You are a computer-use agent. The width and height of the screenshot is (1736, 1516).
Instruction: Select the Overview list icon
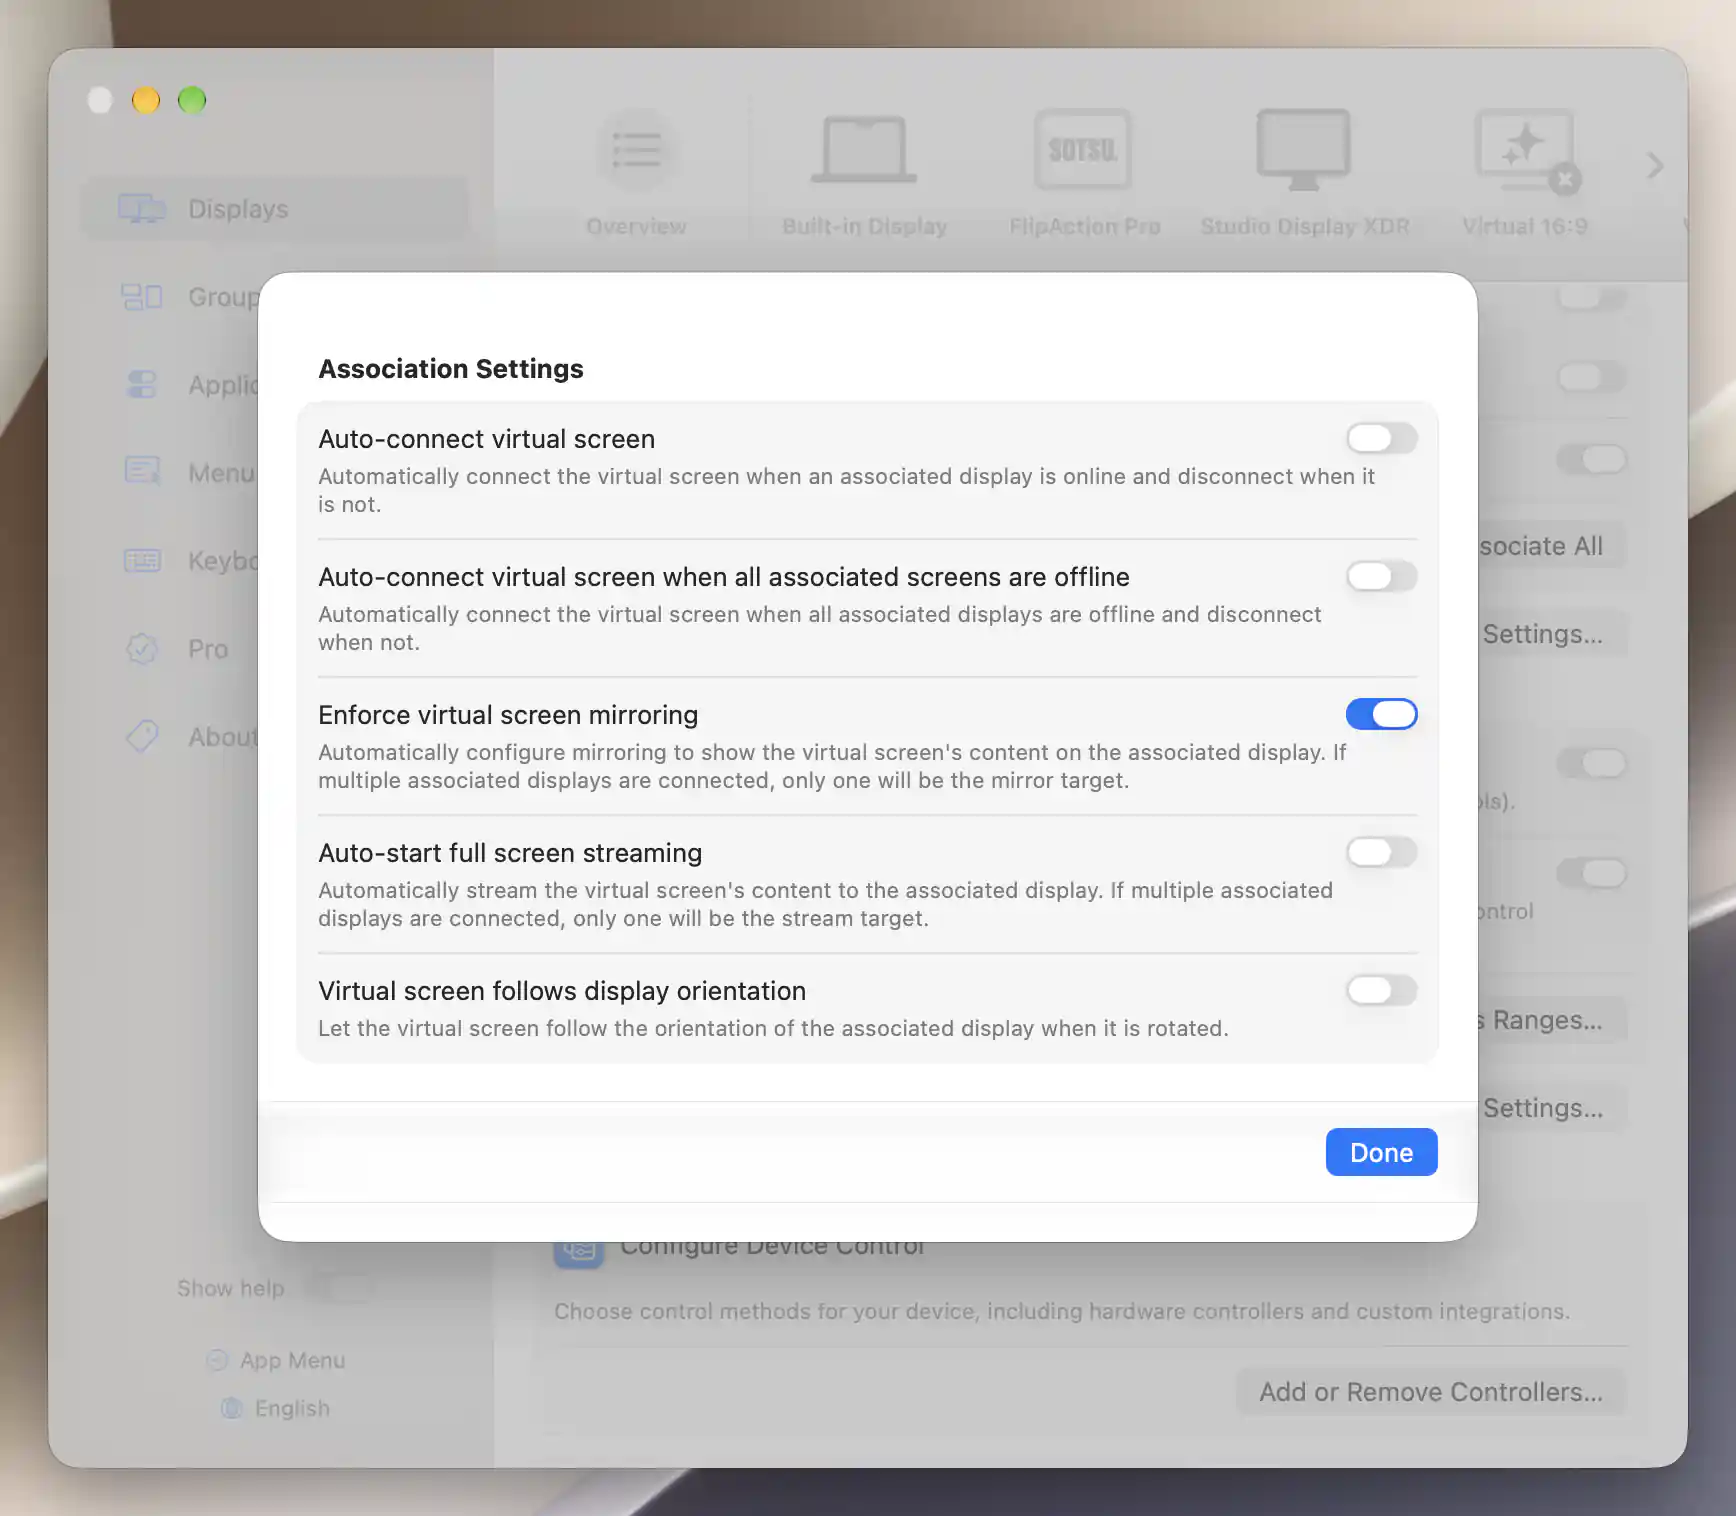[636, 151]
